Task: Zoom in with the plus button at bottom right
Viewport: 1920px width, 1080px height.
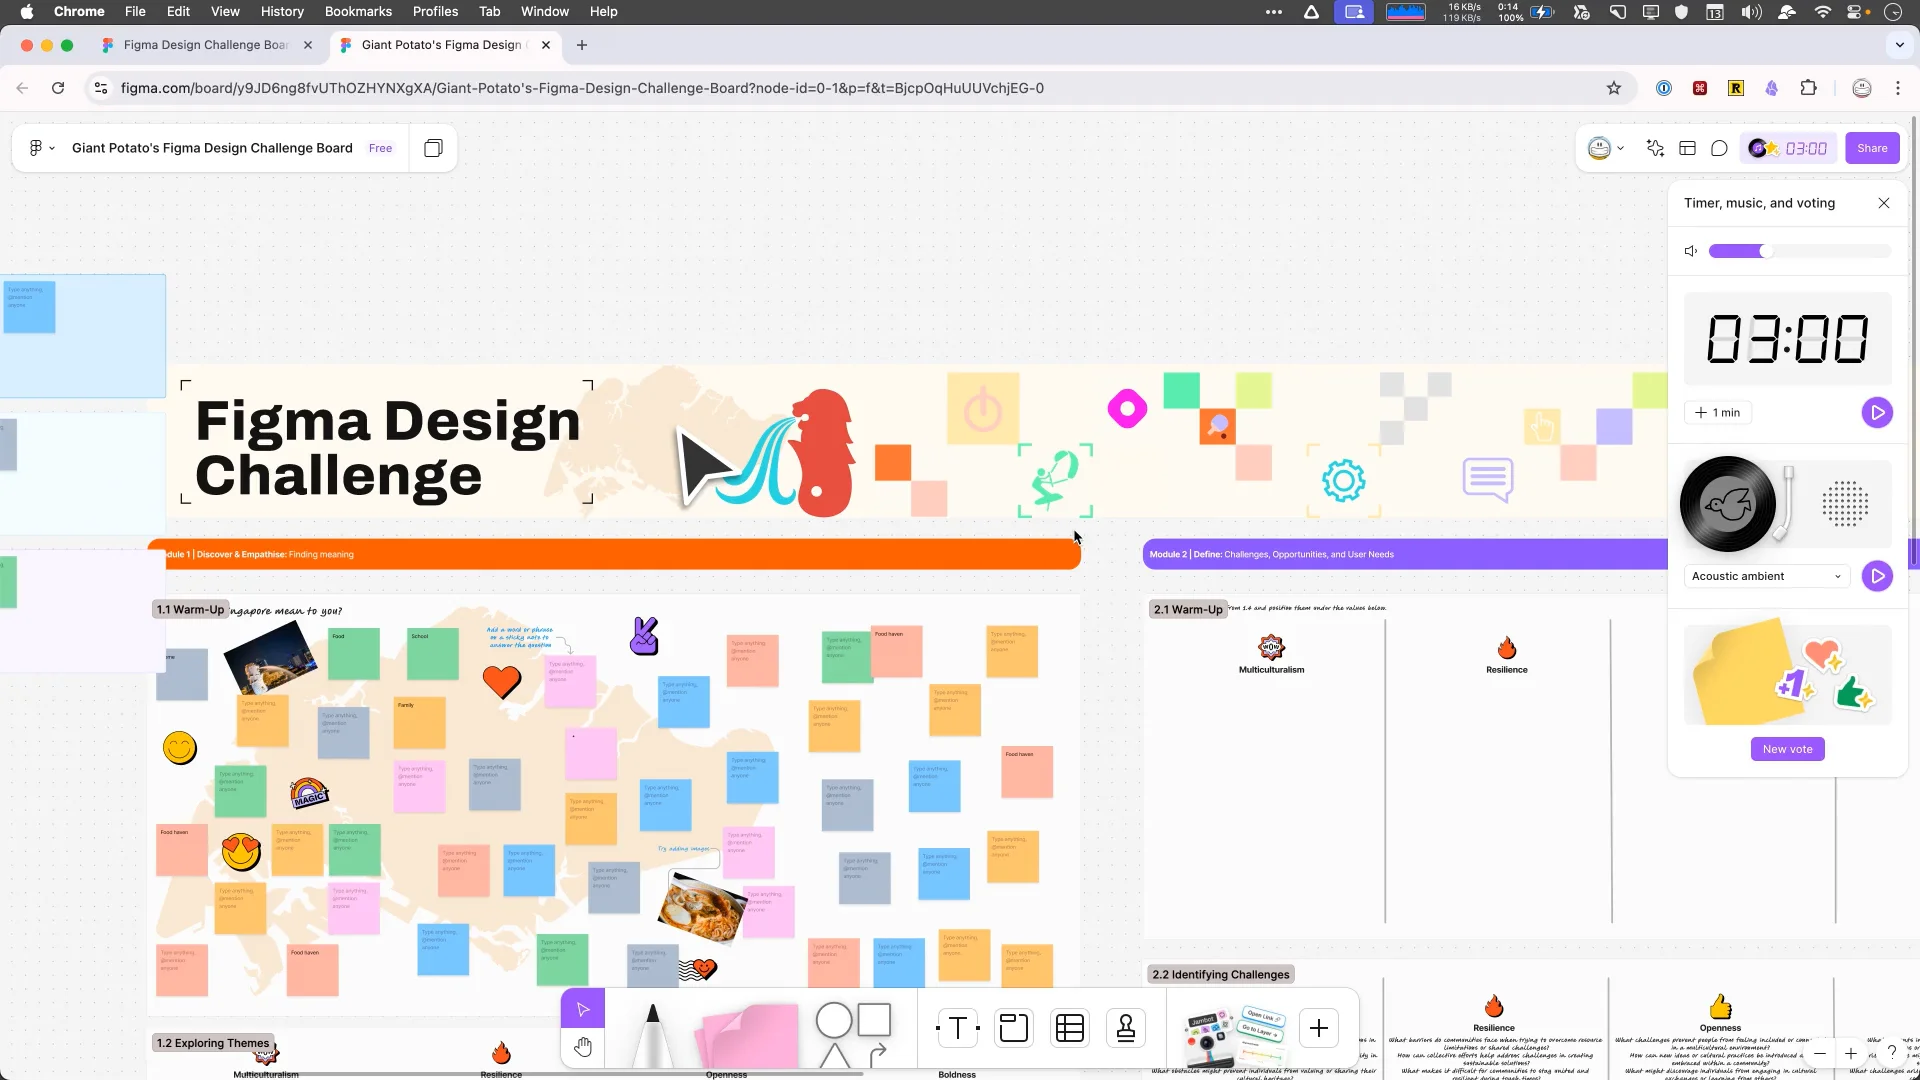Action: (x=1851, y=1053)
